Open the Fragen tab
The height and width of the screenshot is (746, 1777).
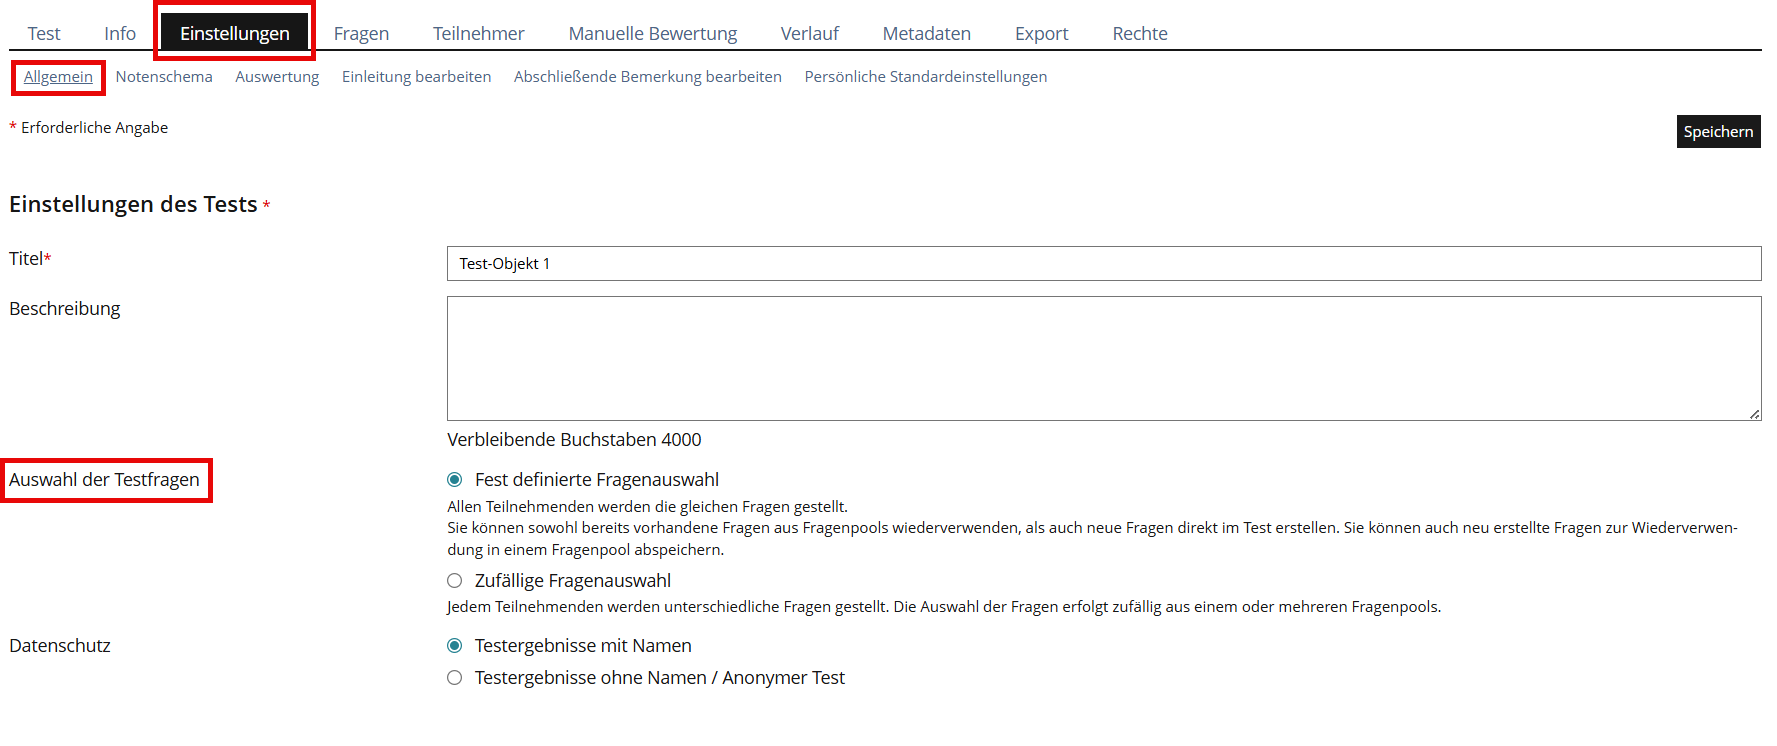361,34
